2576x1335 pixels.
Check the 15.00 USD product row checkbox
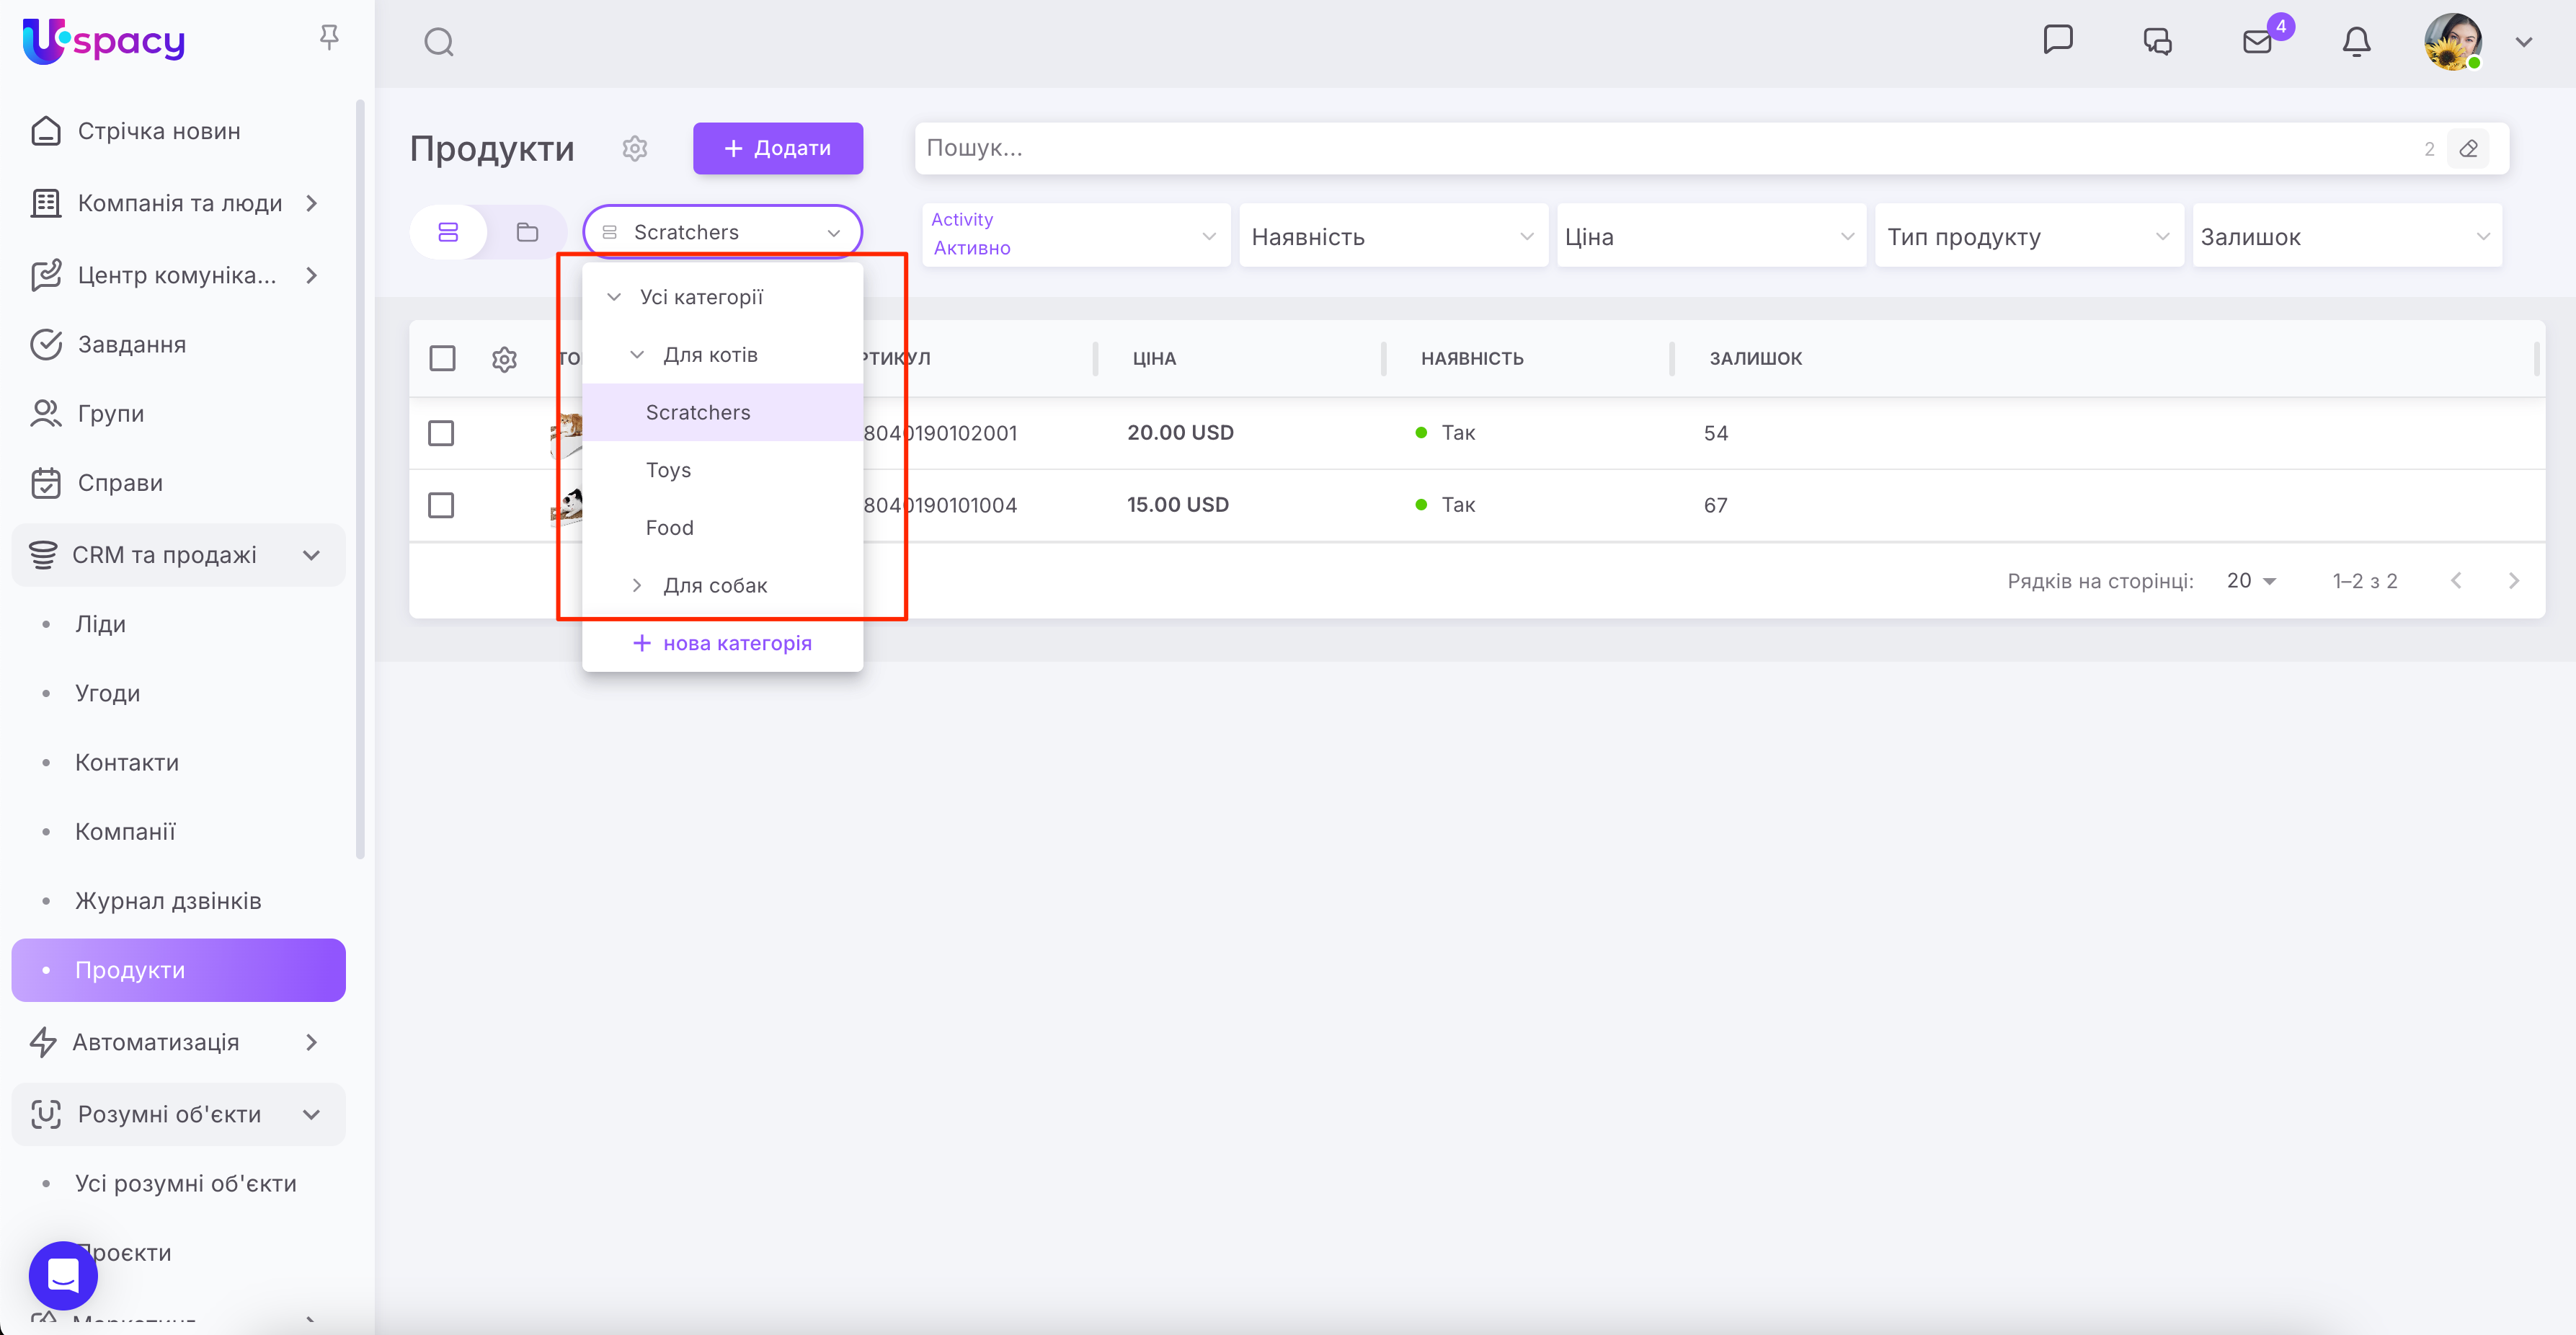coord(441,505)
